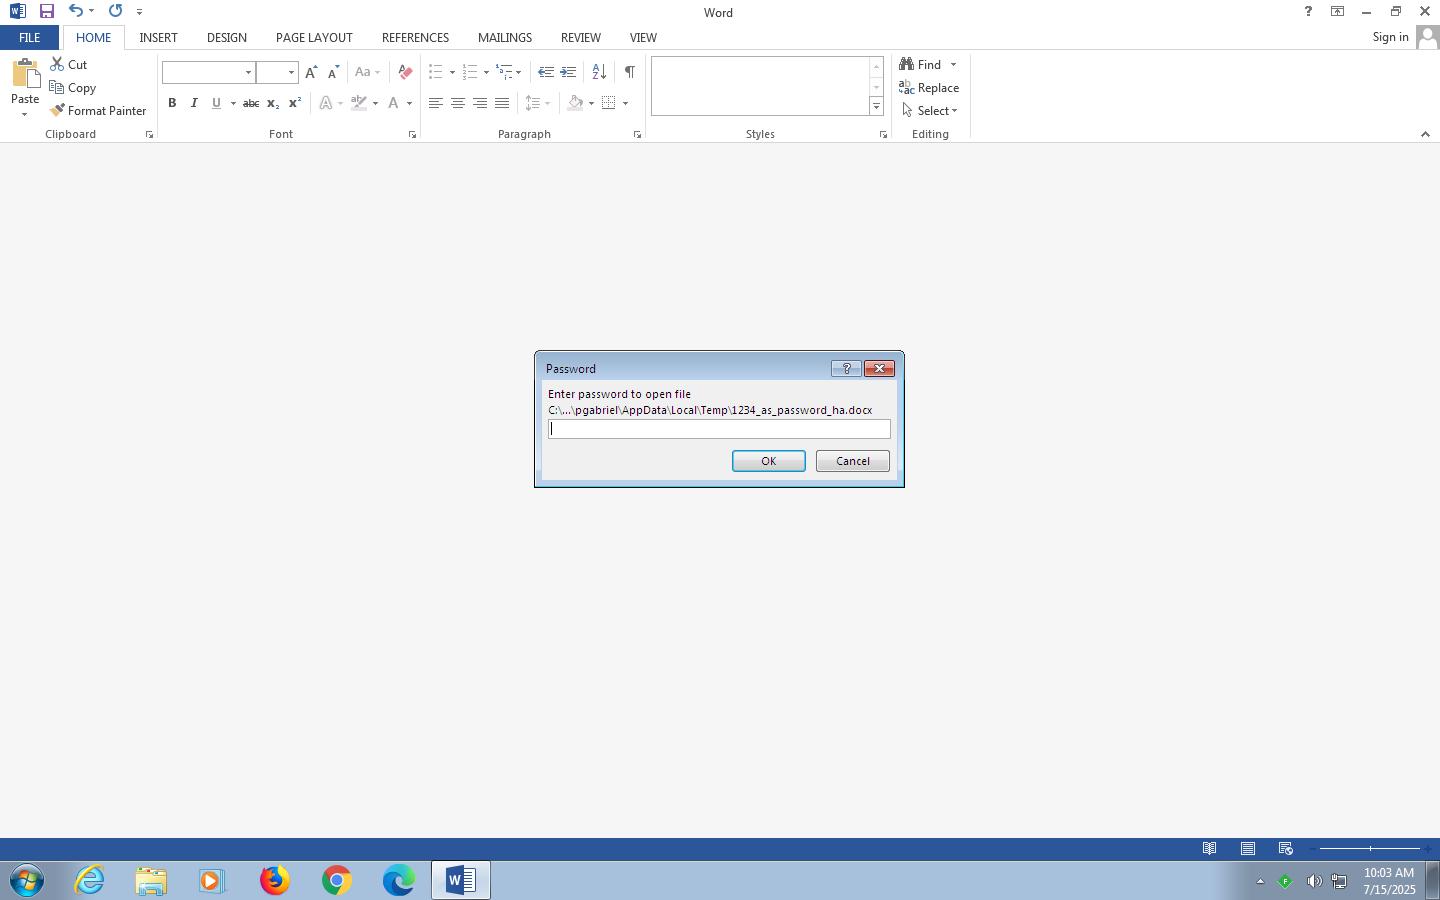The width and height of the screenshot is (1440, 900).
Task: Switch to the REFERENCES tab
Action: (415, 37)
